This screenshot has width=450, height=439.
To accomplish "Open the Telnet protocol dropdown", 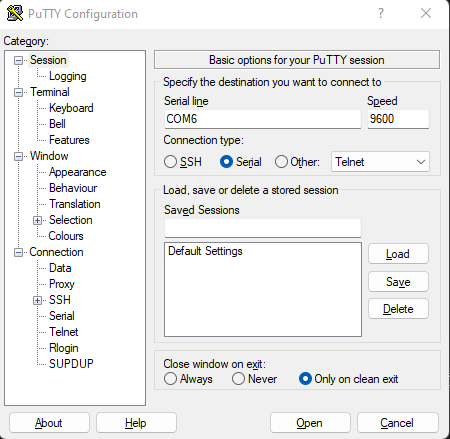I will pyautogui.click(x=380, y=162).
